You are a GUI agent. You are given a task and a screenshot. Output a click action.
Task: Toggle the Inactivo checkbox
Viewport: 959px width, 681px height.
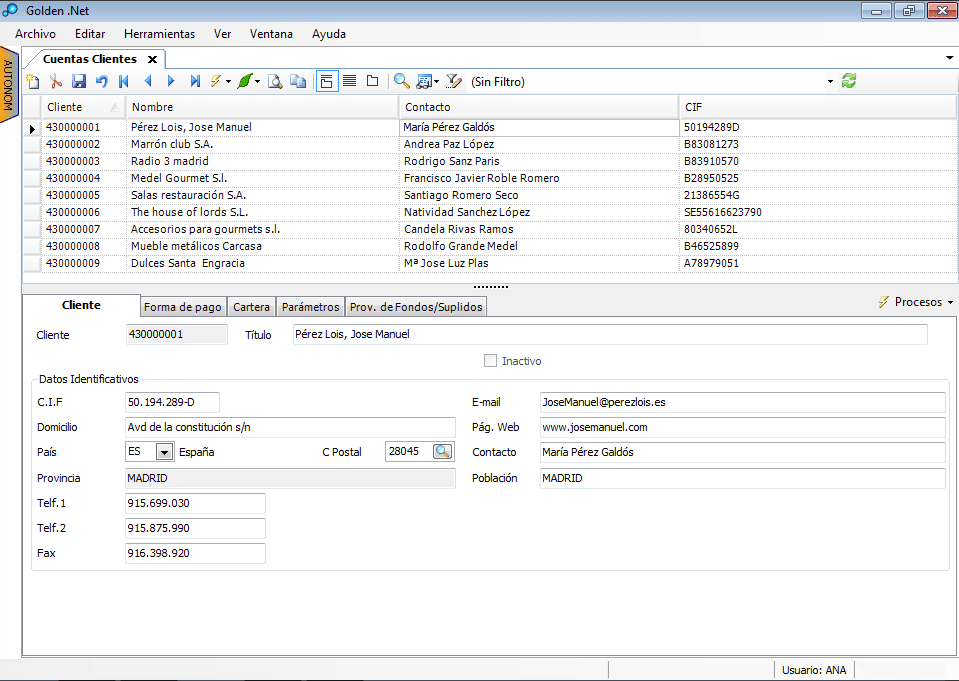[x=490, y=361]
